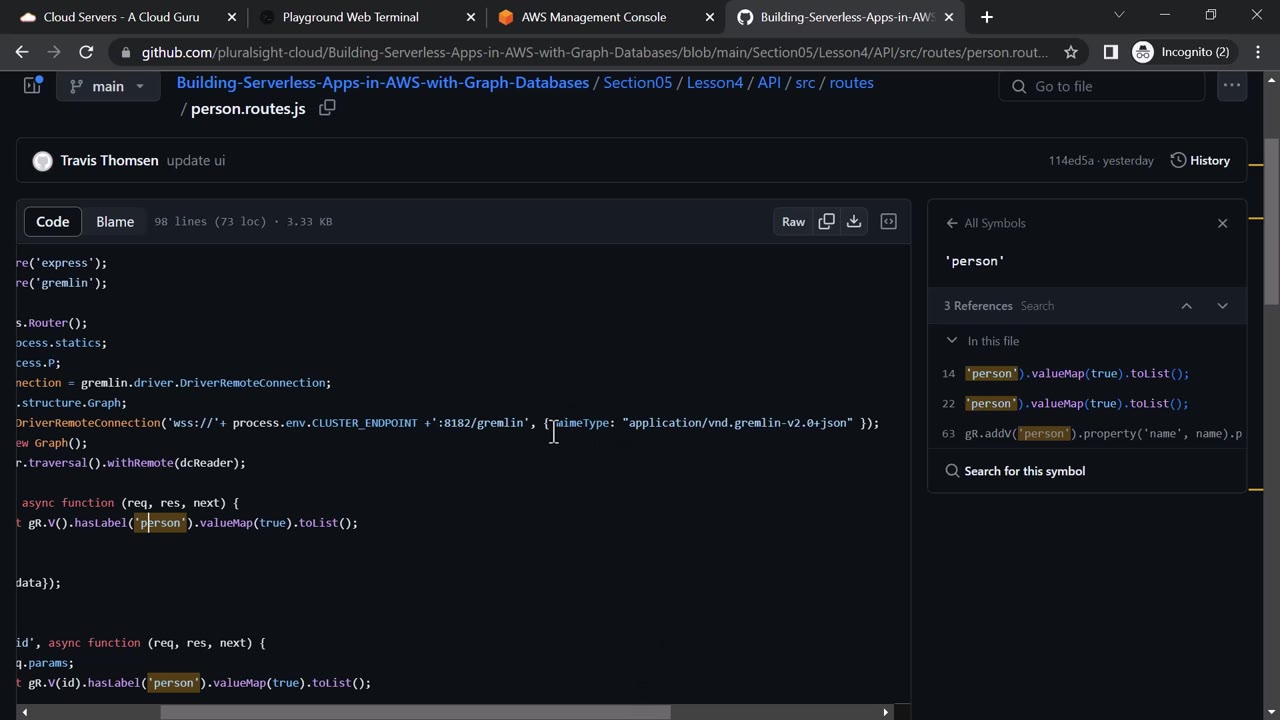Image resolution: width=1280 pixels, height=720 pixels.
Task: Copy raw file contents icon
Action: [x=826, y=221]
